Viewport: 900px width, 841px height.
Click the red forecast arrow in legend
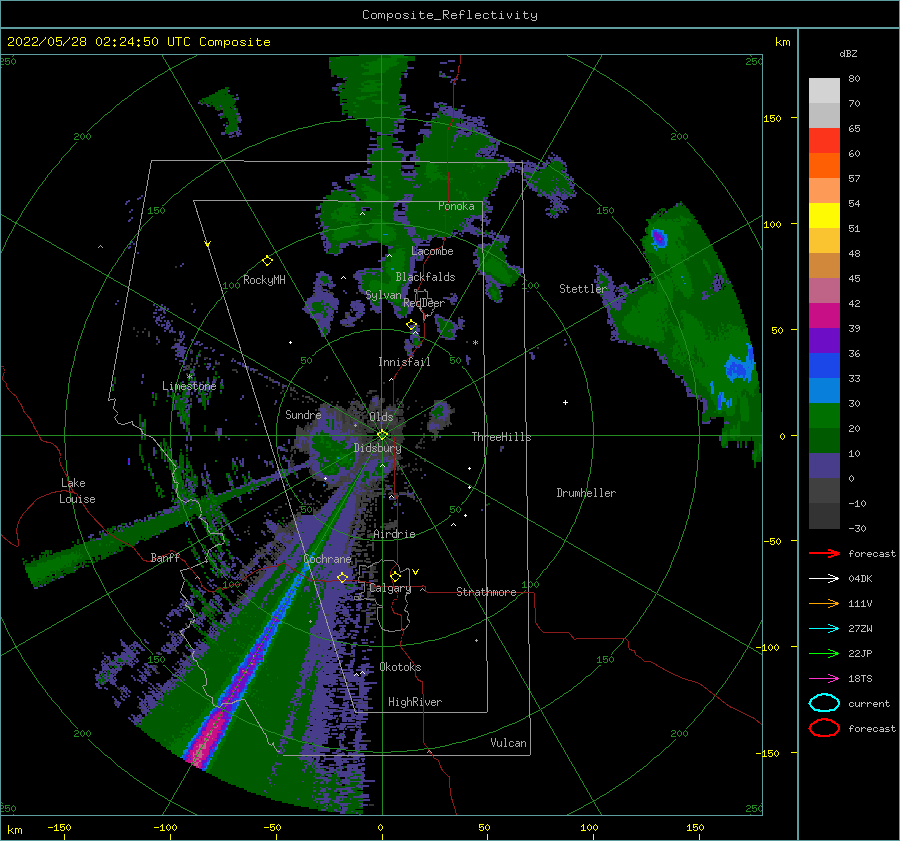coord(824,553)
